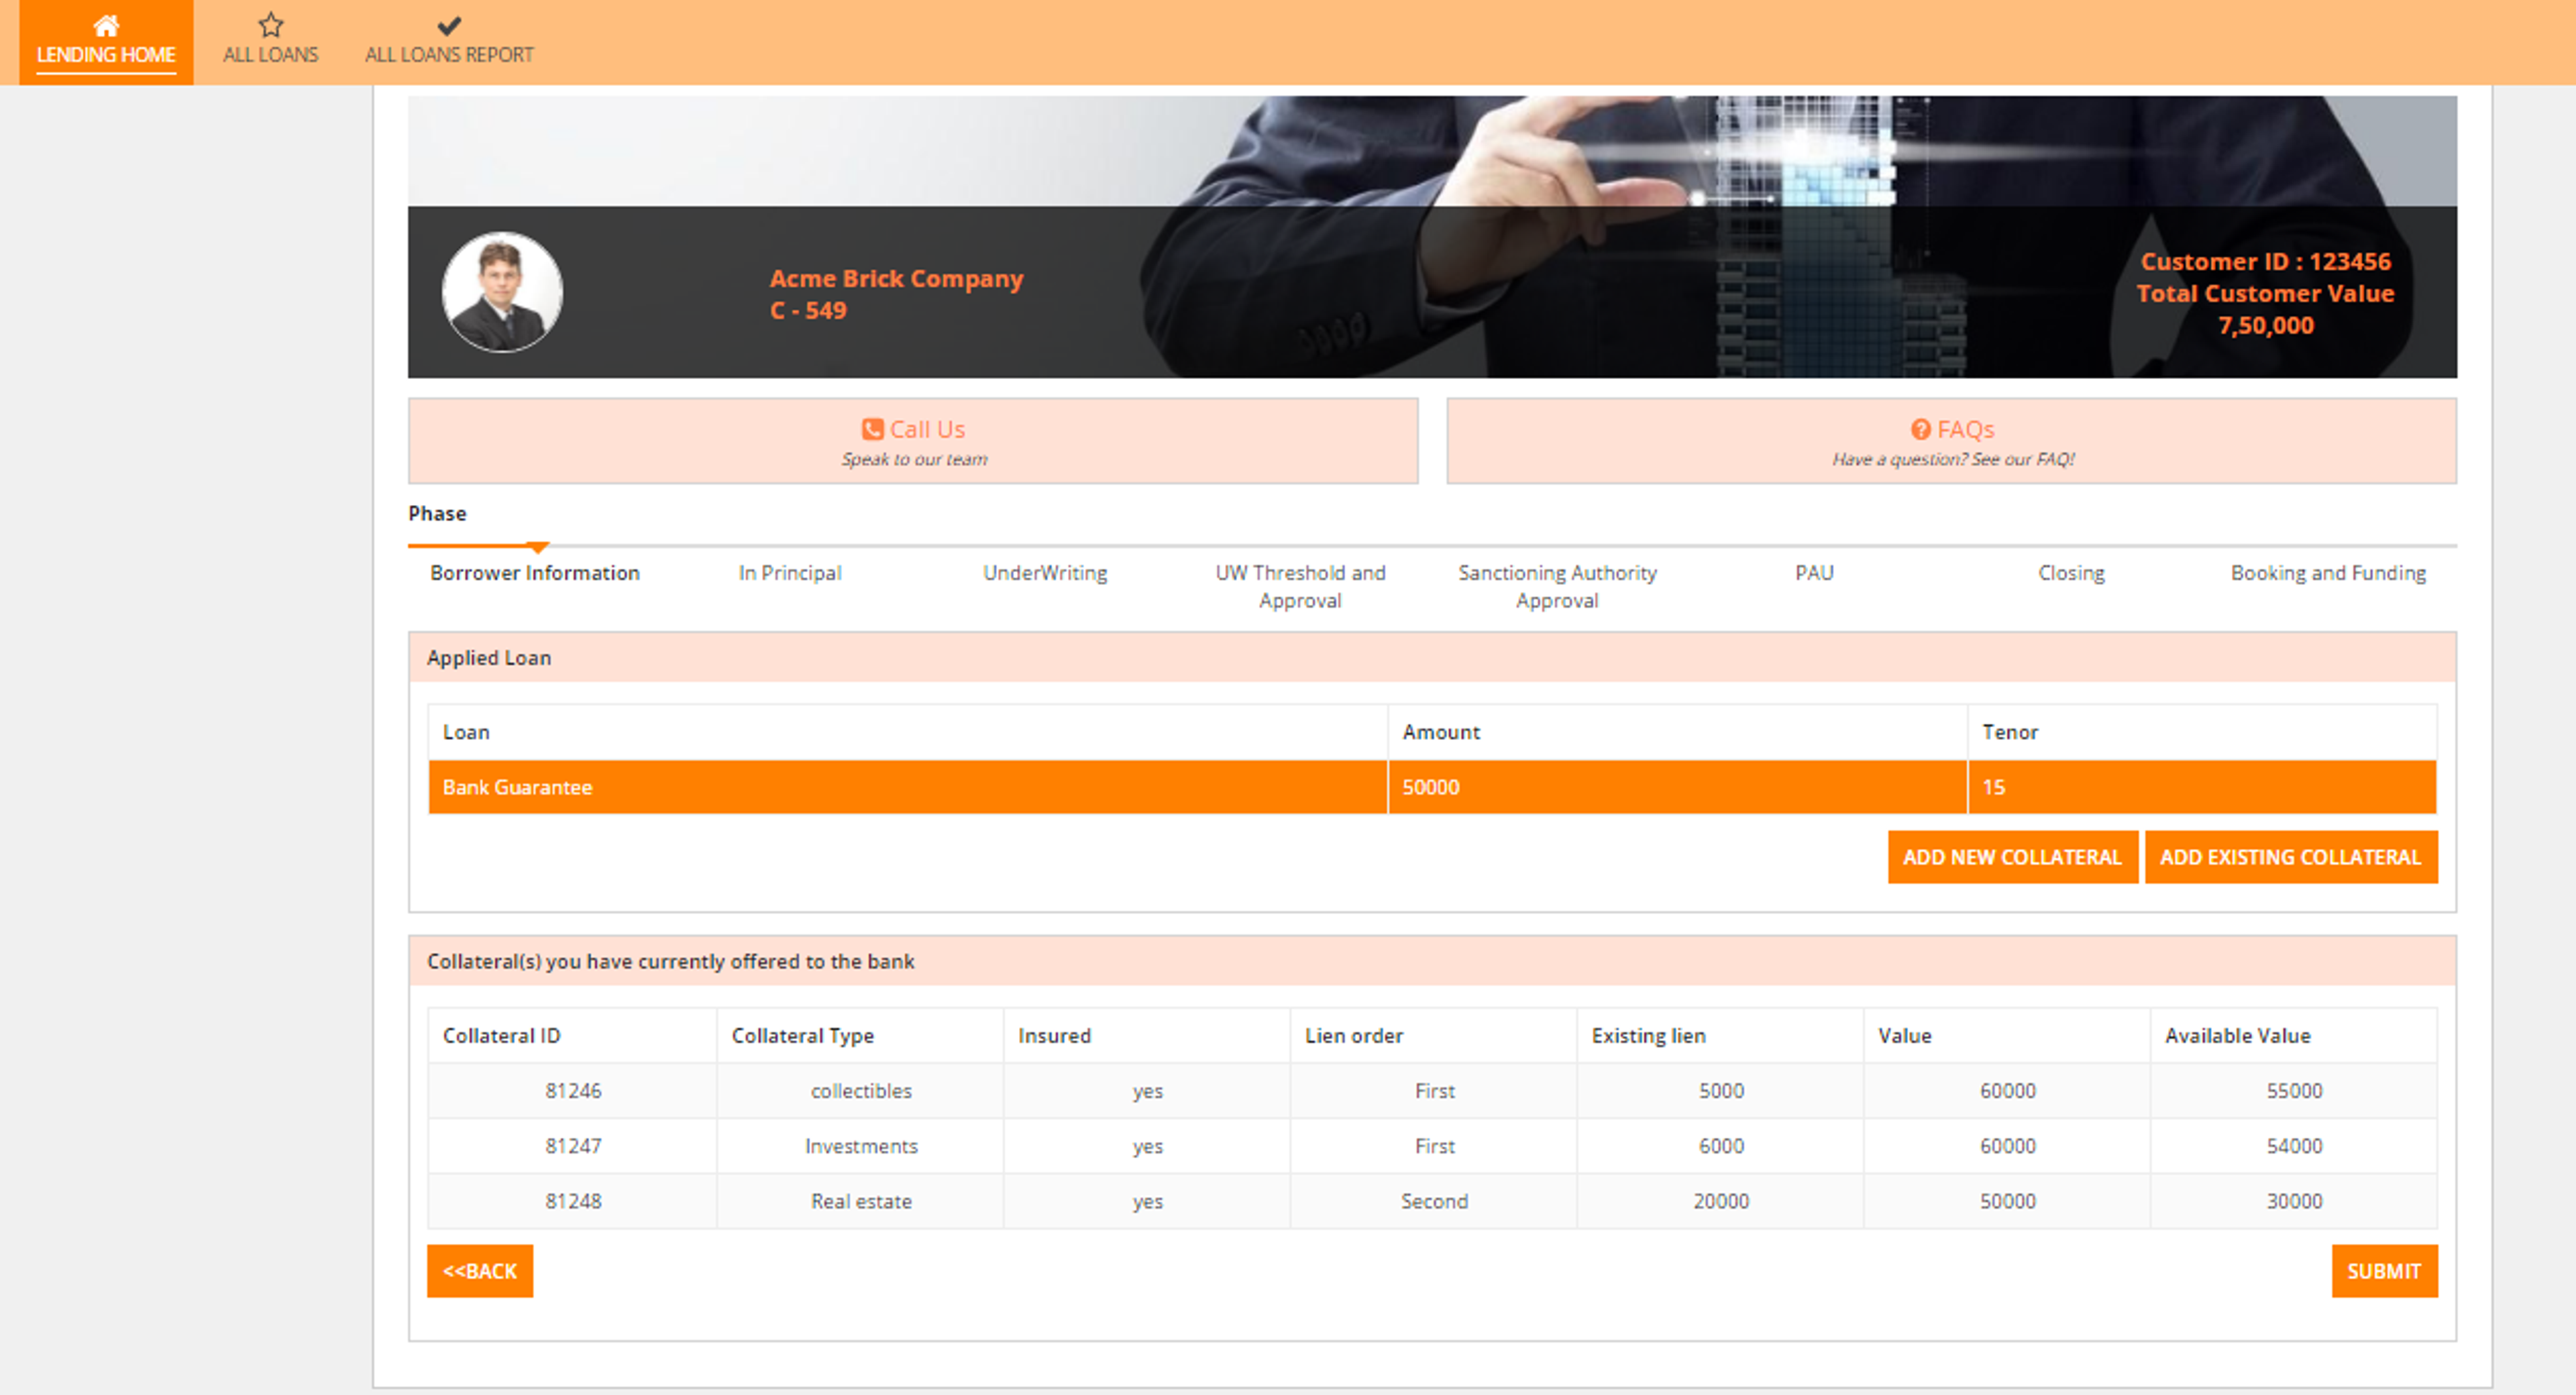2576x1395 pixels.
Task: Select the Borrower Information phase
Action: coord(535,573)
